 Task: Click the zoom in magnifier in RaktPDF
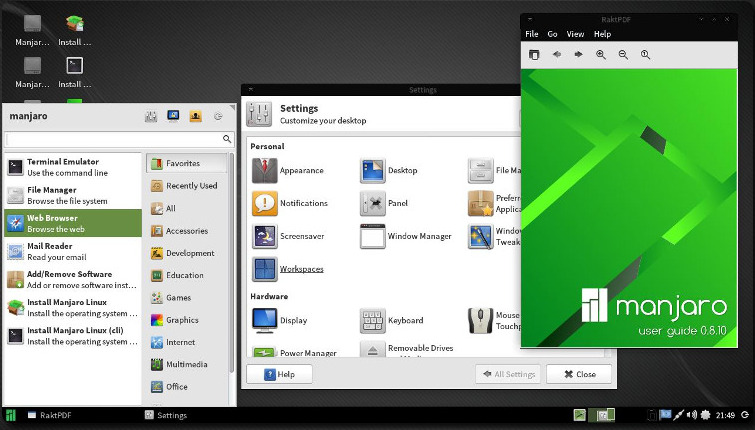click(x=601, y=55)
